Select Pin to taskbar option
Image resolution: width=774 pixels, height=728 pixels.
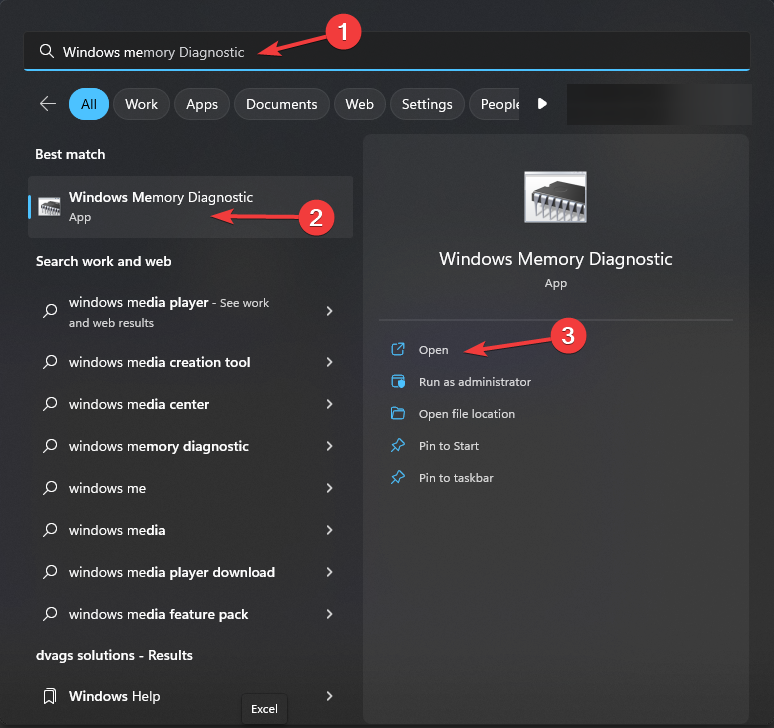tap(456, 478)
